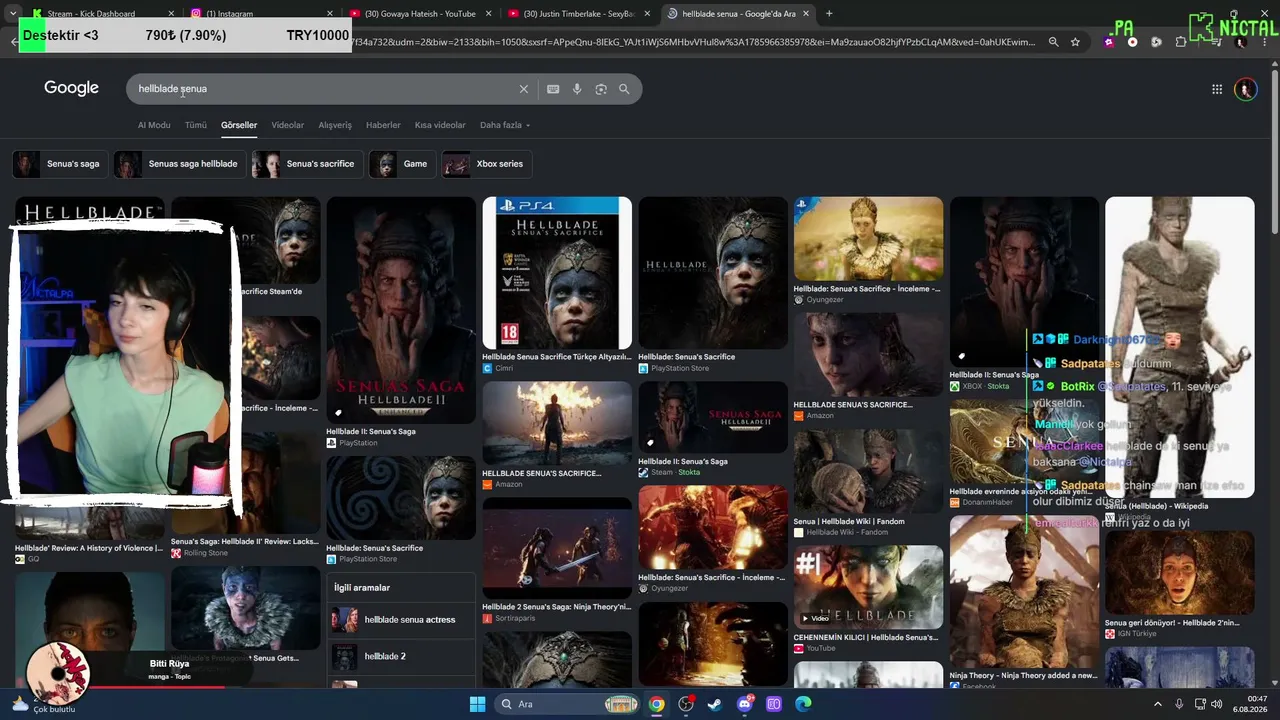Search by image with the camera lens icon
The width and height of the screenshot is (1280, 720).
[601, 89]
